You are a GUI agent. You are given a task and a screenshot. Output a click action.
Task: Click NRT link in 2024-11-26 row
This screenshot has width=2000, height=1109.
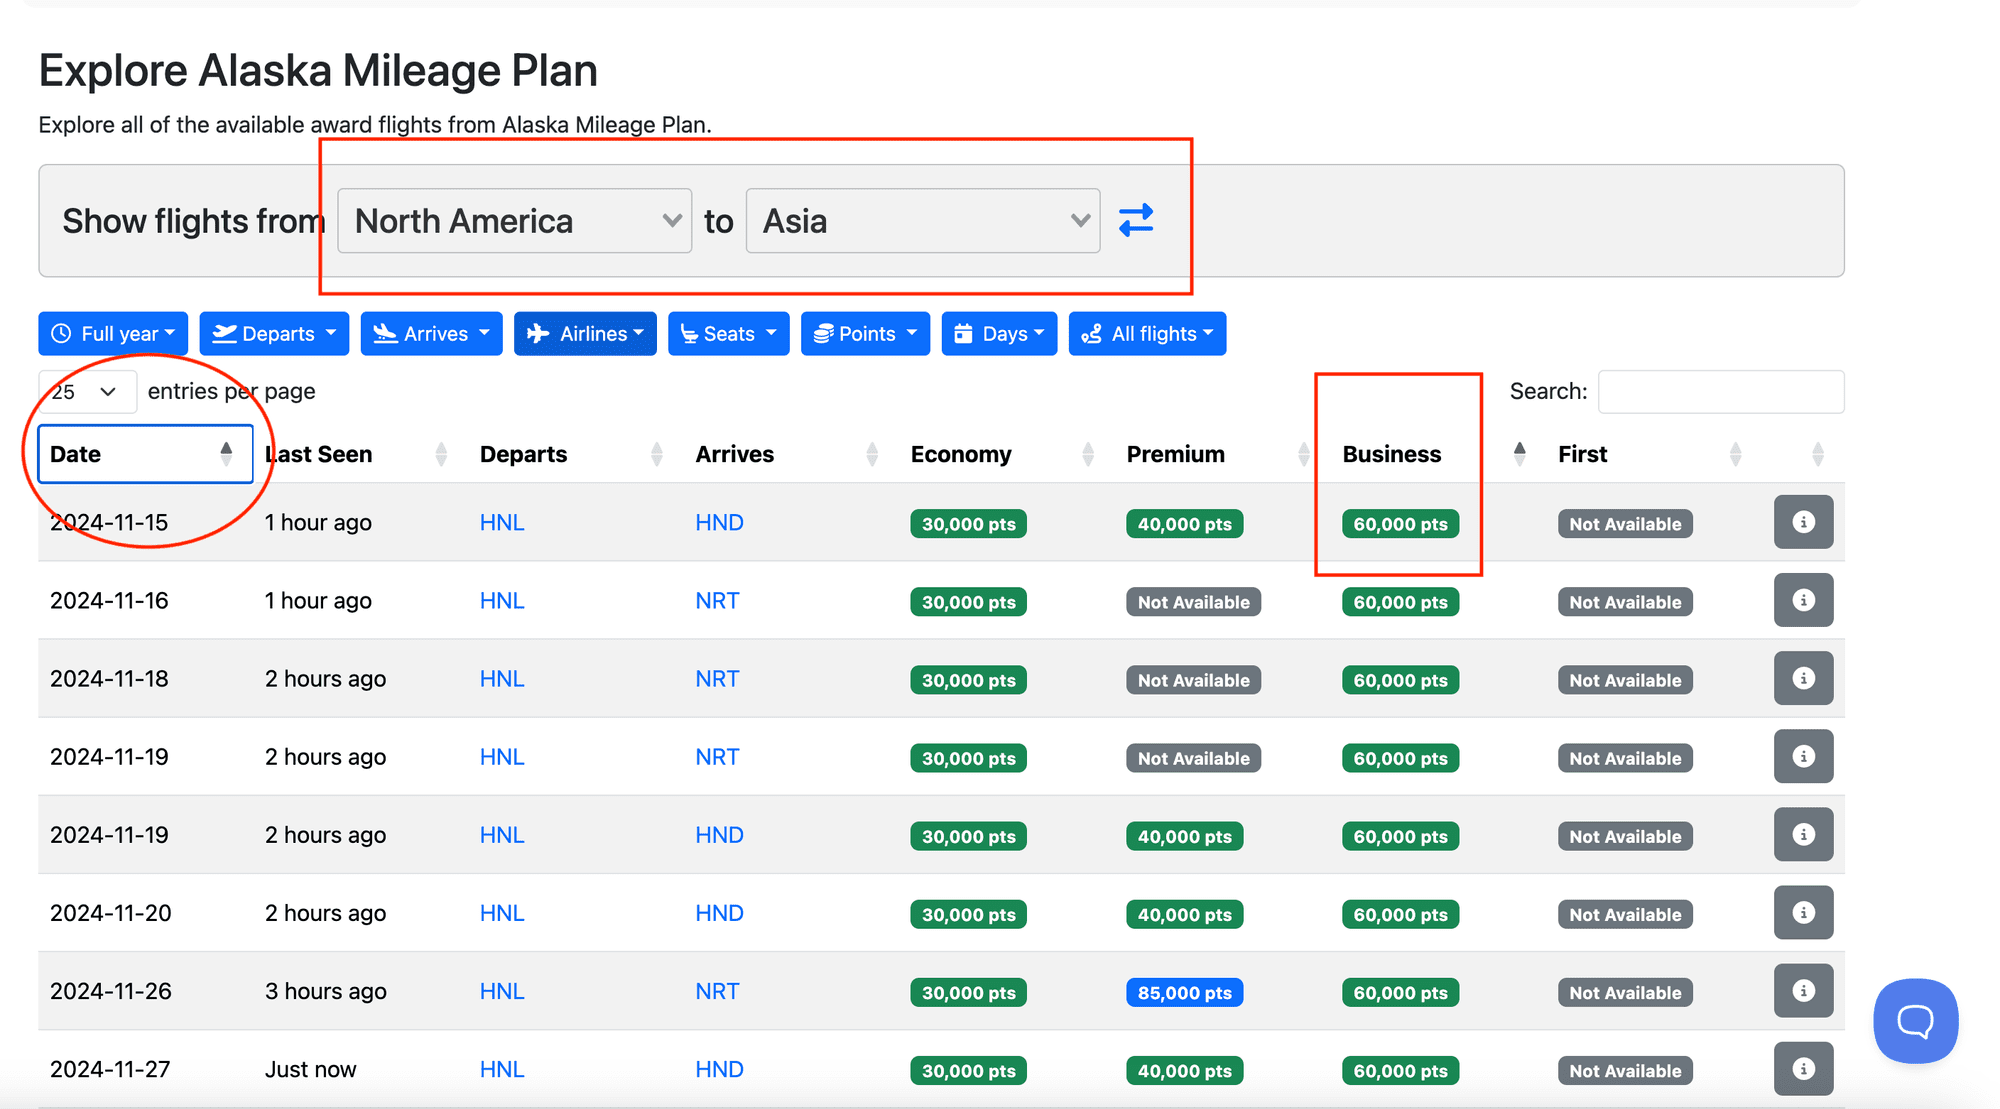tap(717, 991)
